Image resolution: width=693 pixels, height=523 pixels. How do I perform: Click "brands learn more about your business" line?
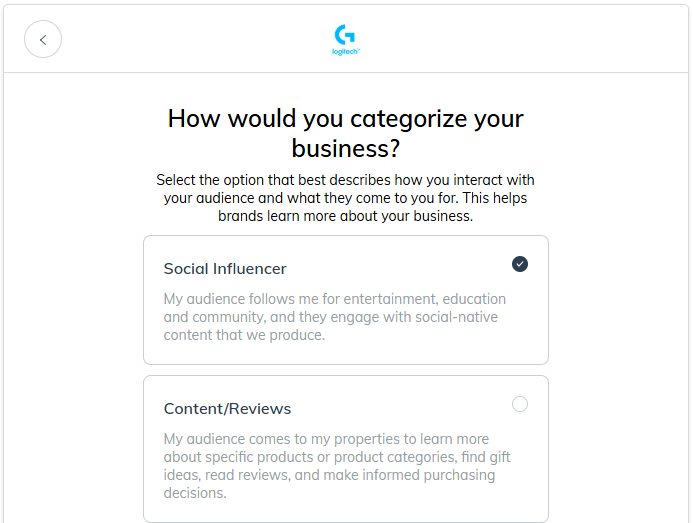[x=345, y=216]
